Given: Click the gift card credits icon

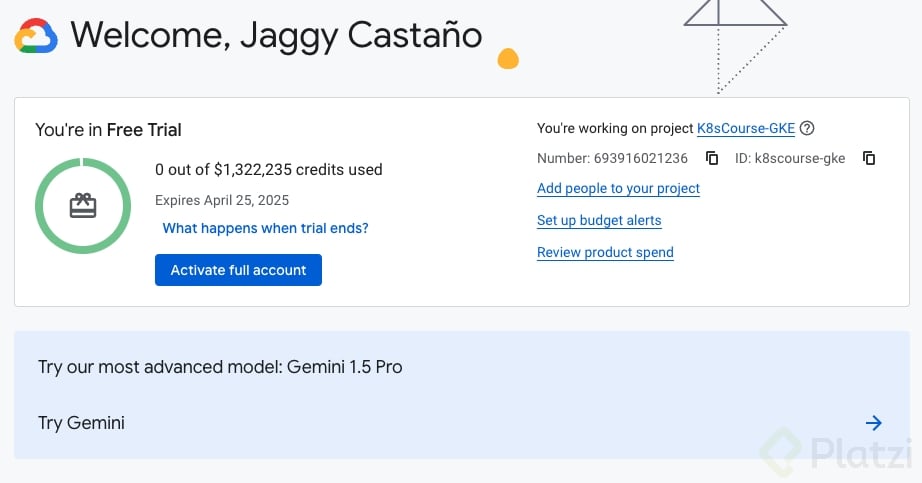Looking at the screenshot, I should click(83, 205).
